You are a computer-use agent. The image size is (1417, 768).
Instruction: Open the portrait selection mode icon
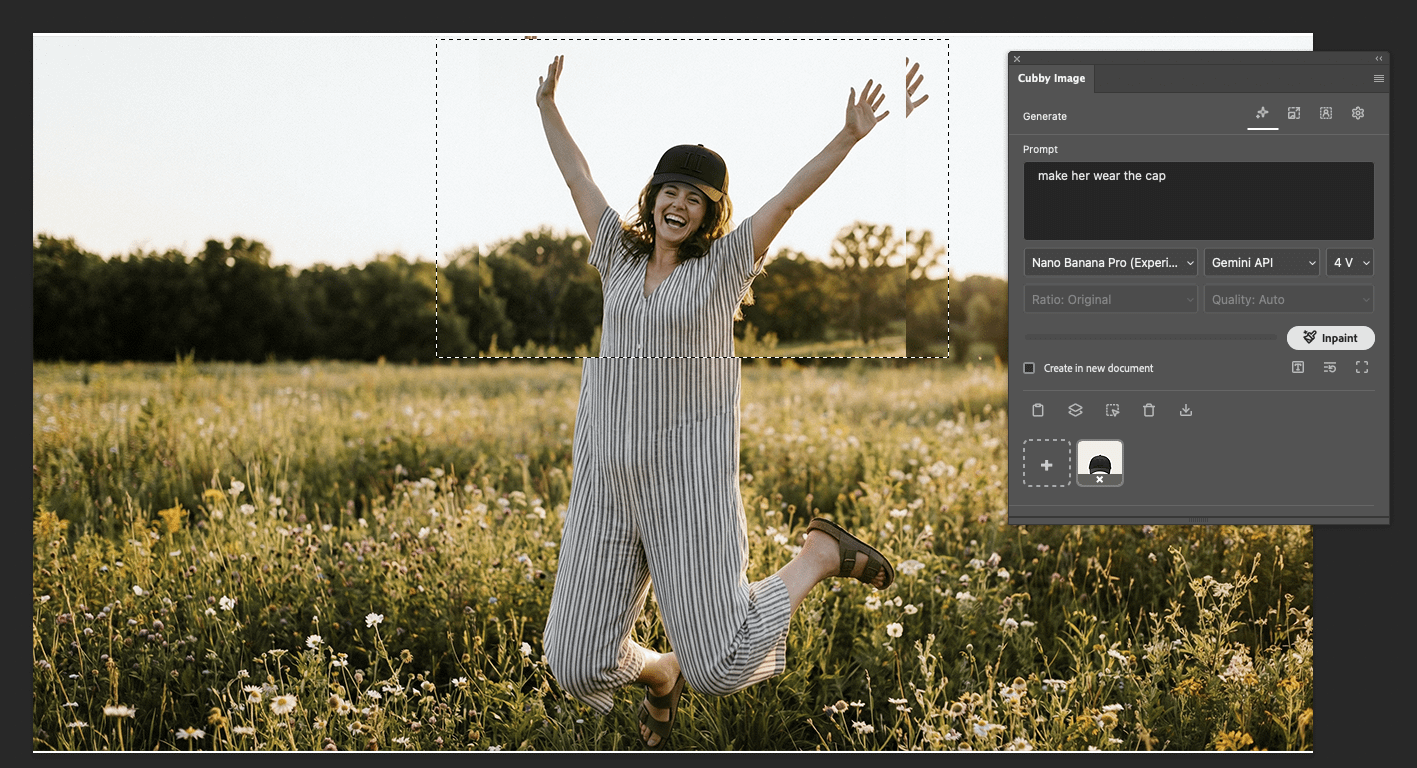tap(1326, 114)
